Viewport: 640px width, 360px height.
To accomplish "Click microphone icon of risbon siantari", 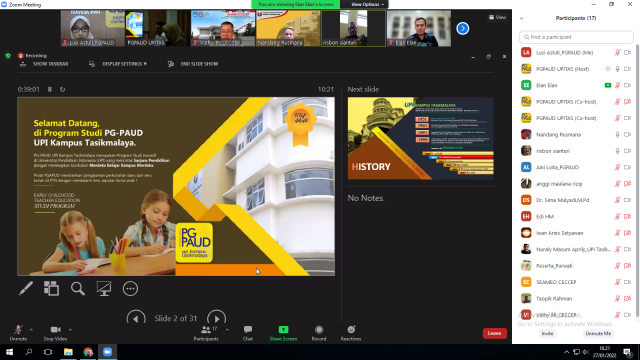I will (618, 151).
